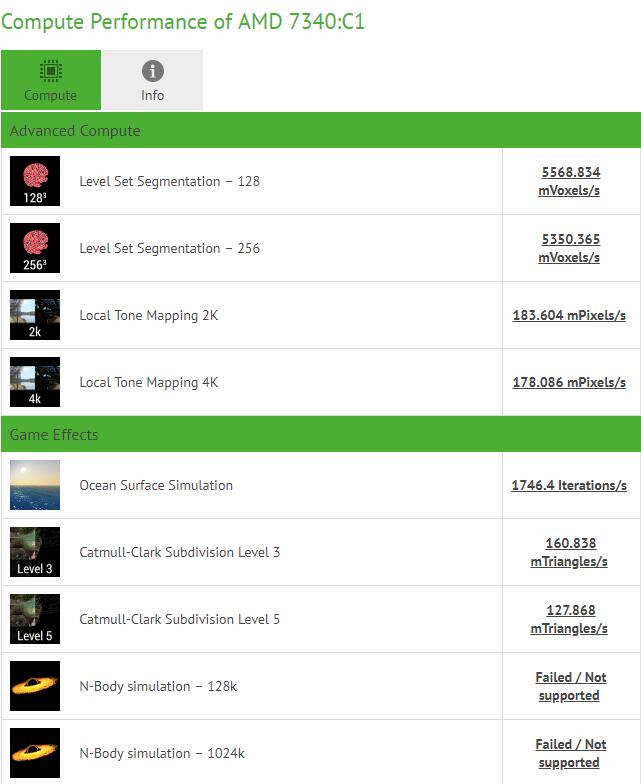
Task: Click the Level Set Segmentation 256 brain icon
Action: [35, 248]
